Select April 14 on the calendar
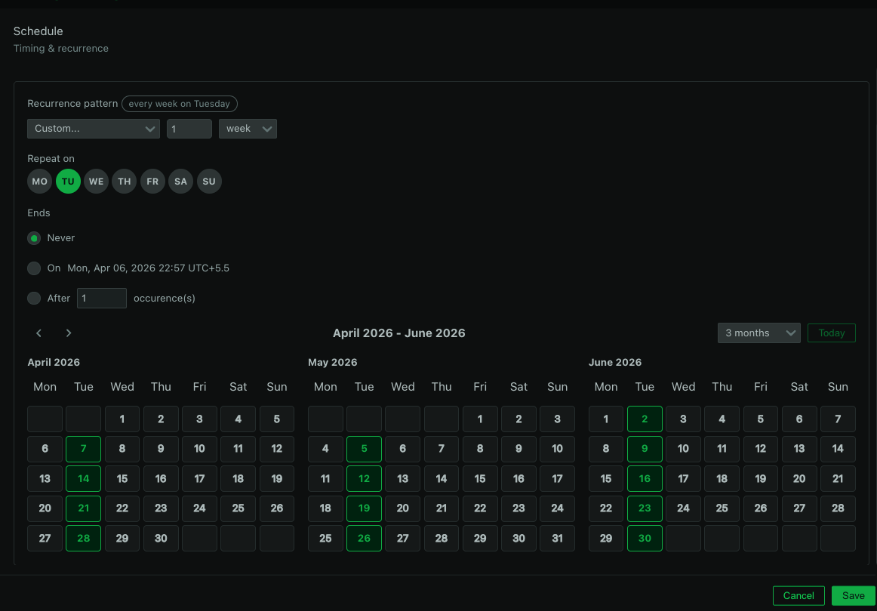Viewport: 877px width, 611px height. pos(83,478)
